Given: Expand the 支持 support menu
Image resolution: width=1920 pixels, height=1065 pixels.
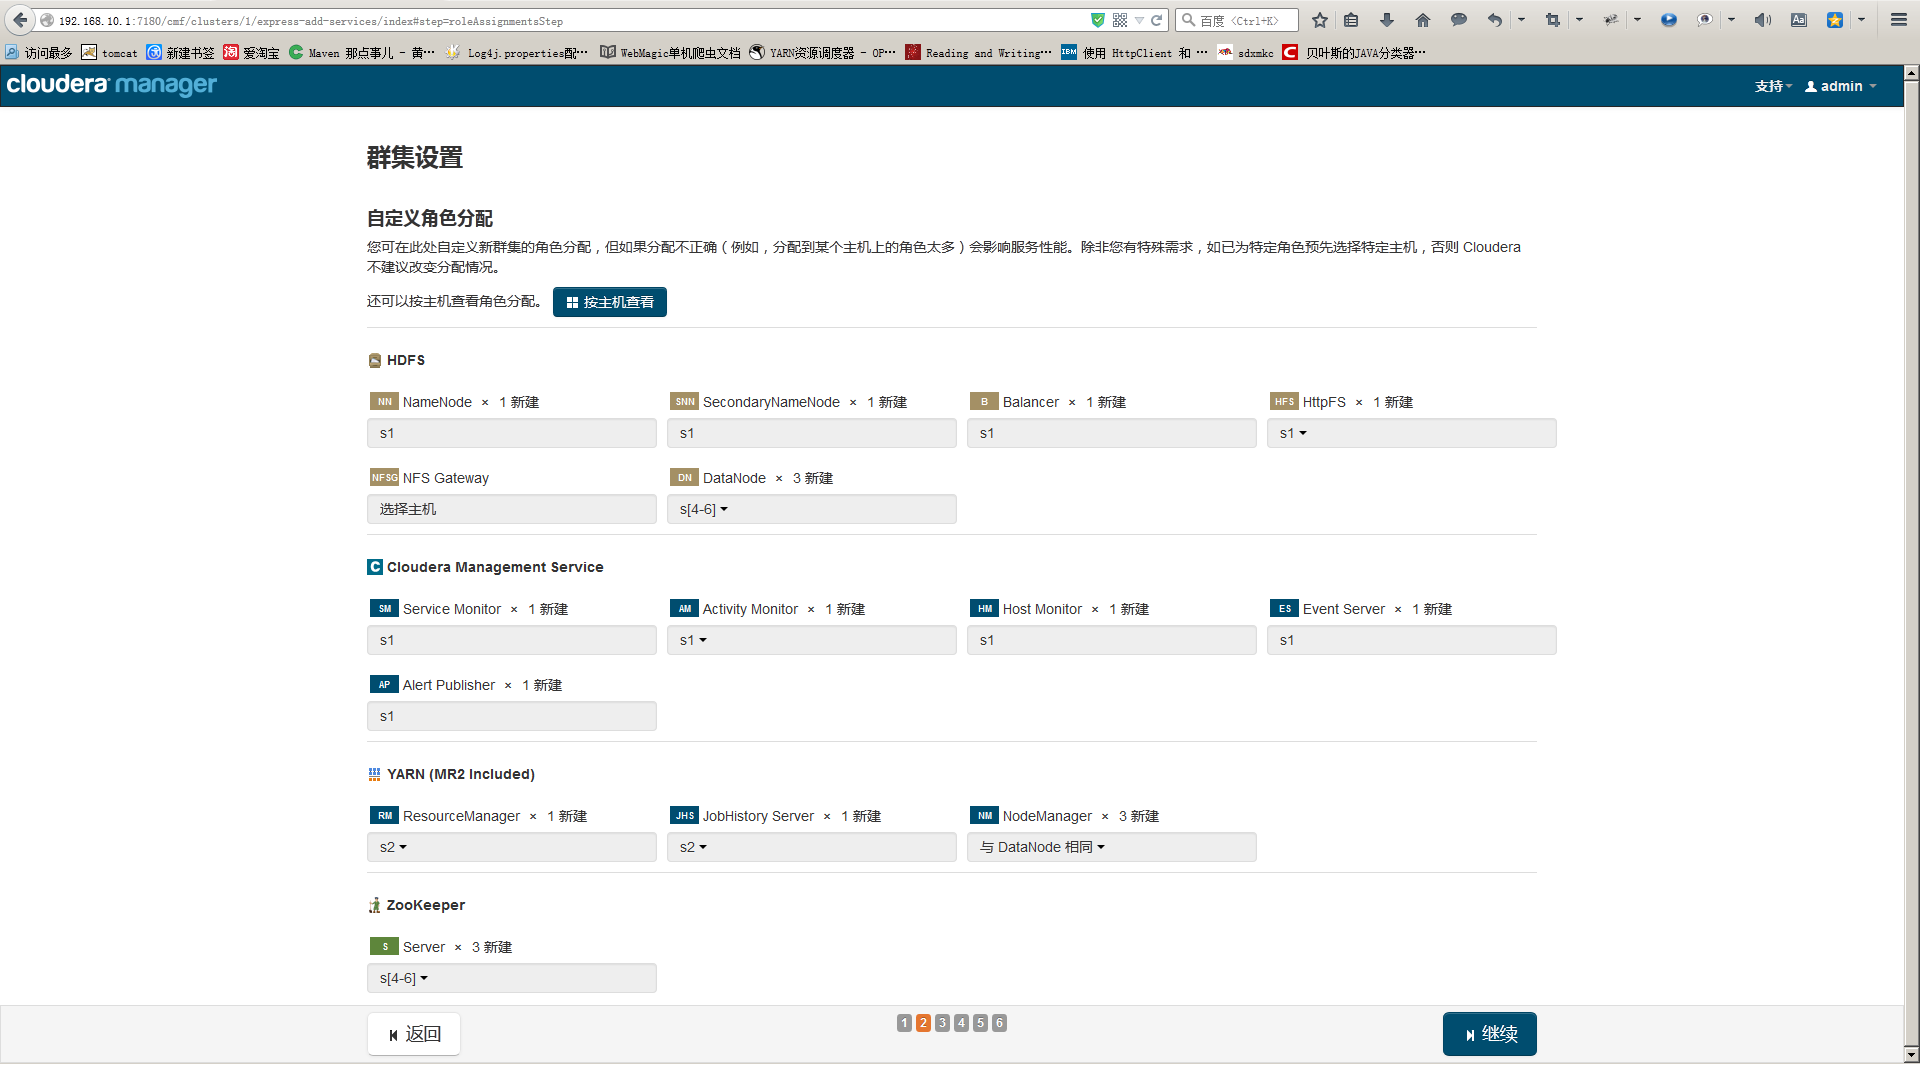Looking at the screenshot, I should click(1773, 86).
